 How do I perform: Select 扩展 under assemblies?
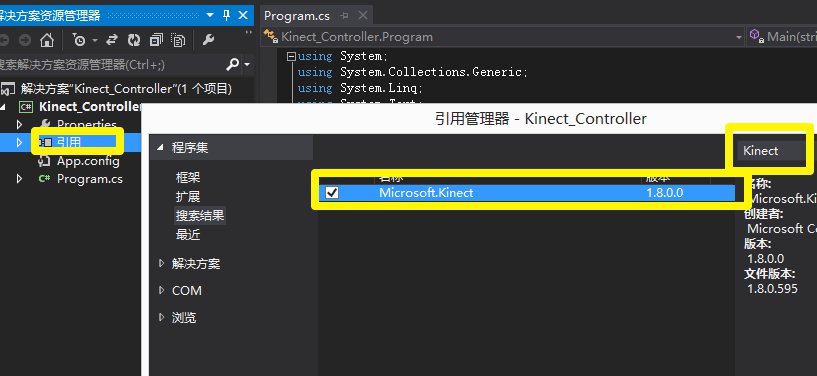click(188, 196)
